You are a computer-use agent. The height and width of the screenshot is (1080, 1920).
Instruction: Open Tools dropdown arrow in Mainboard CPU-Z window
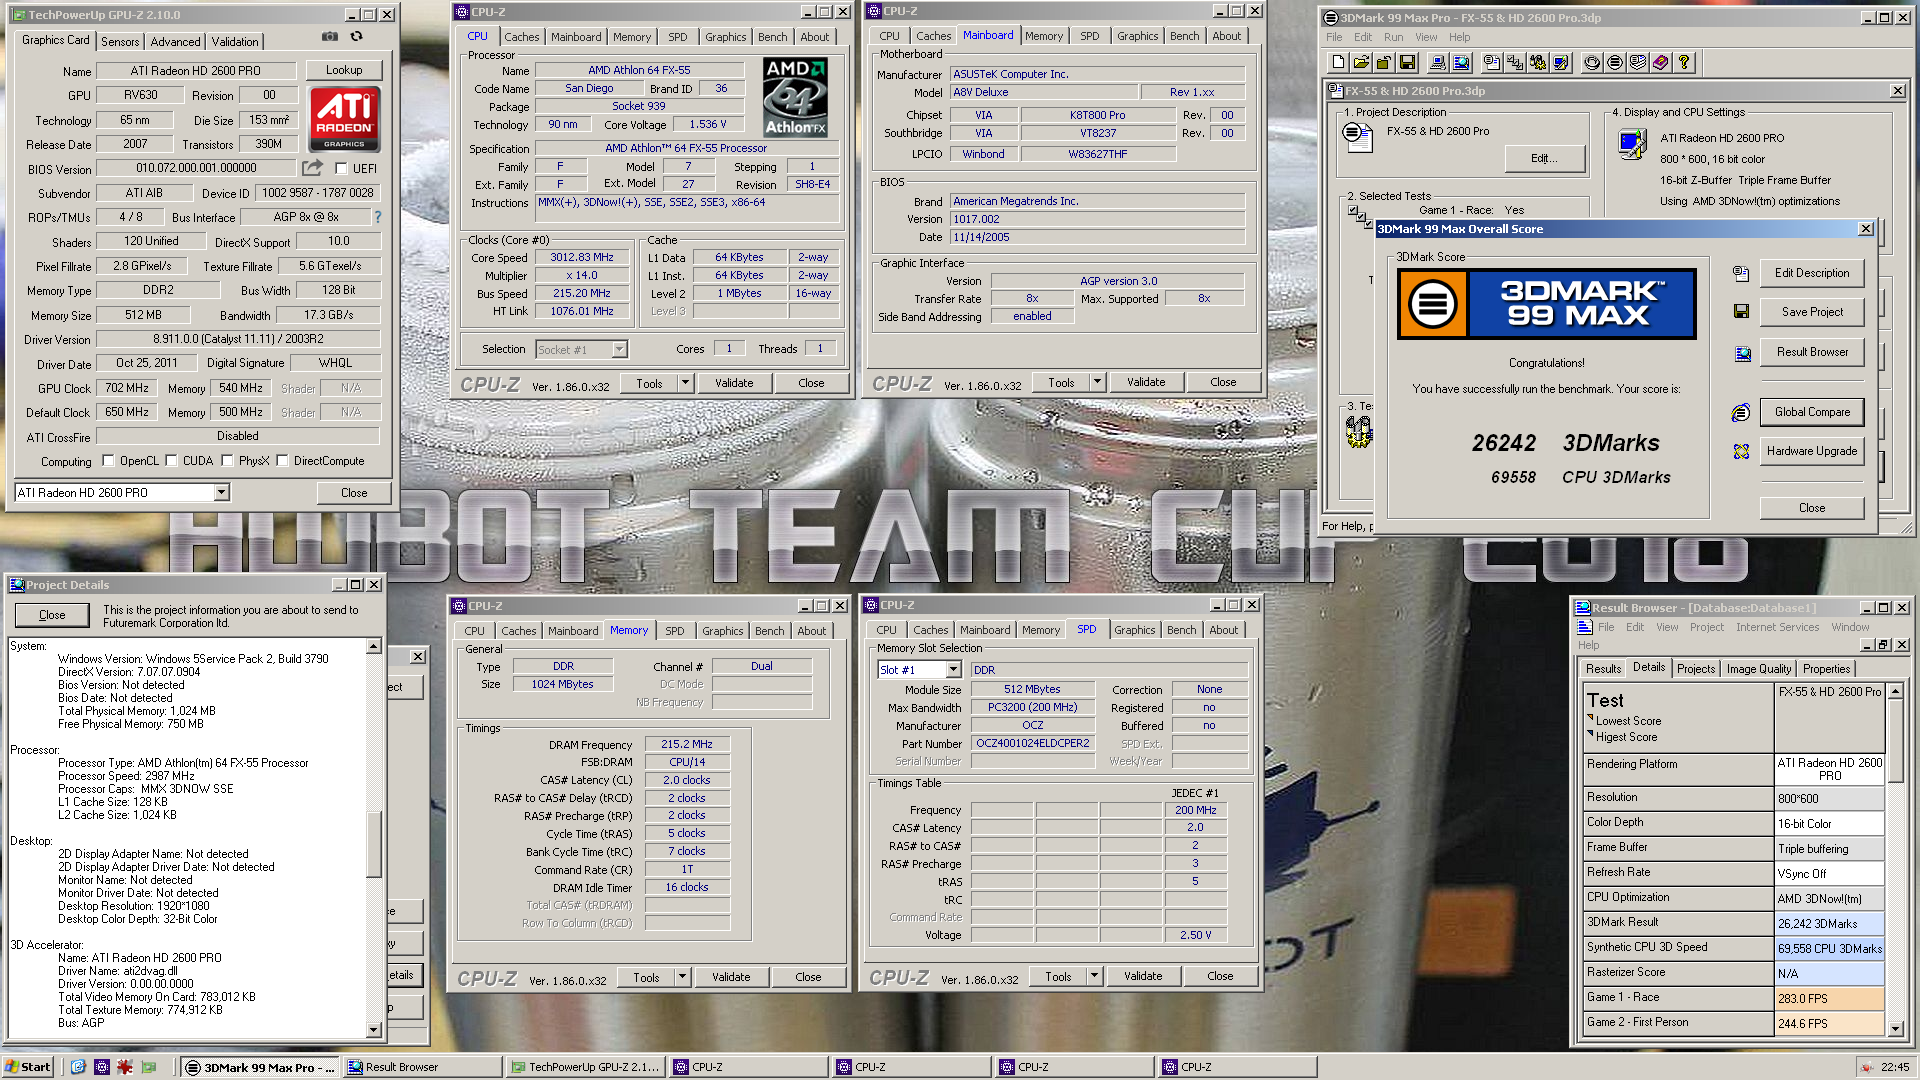[x=1097, y=382]
